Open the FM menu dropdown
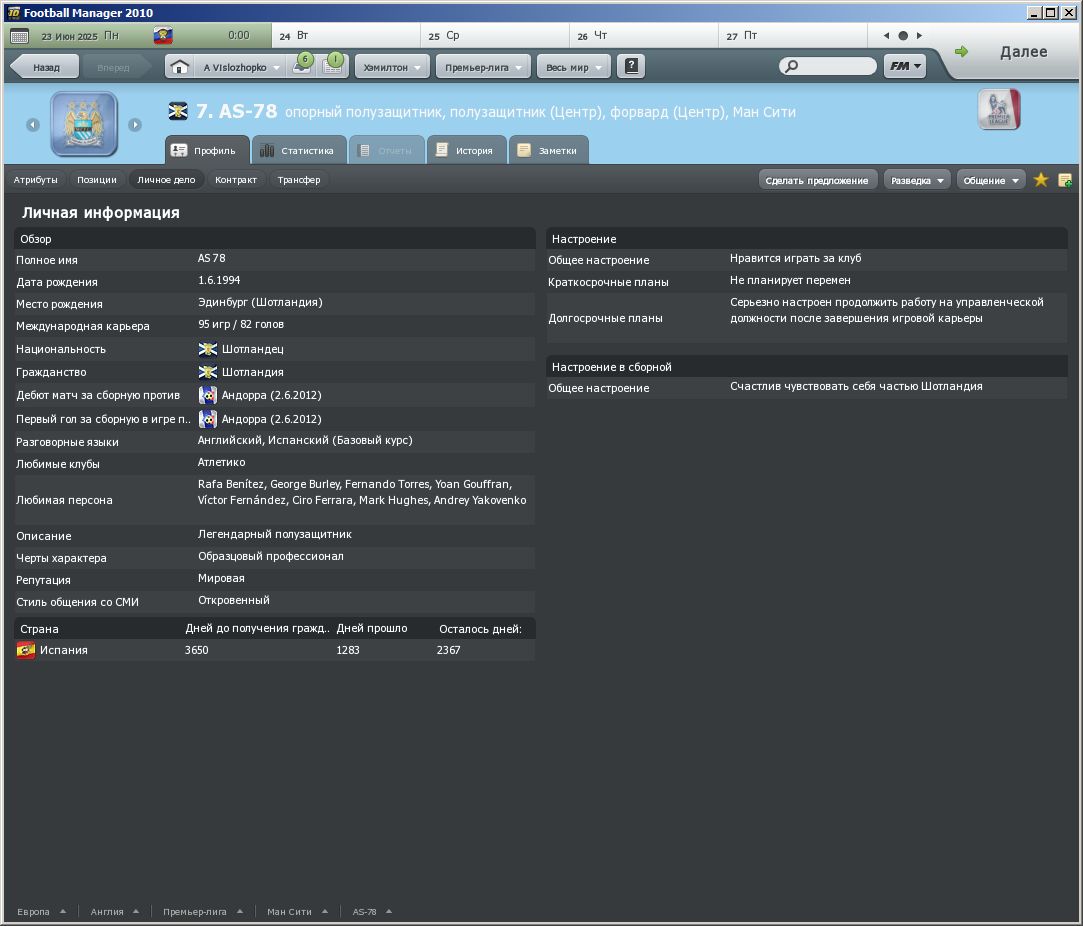The image size is (1083, 926). (904, 67)
